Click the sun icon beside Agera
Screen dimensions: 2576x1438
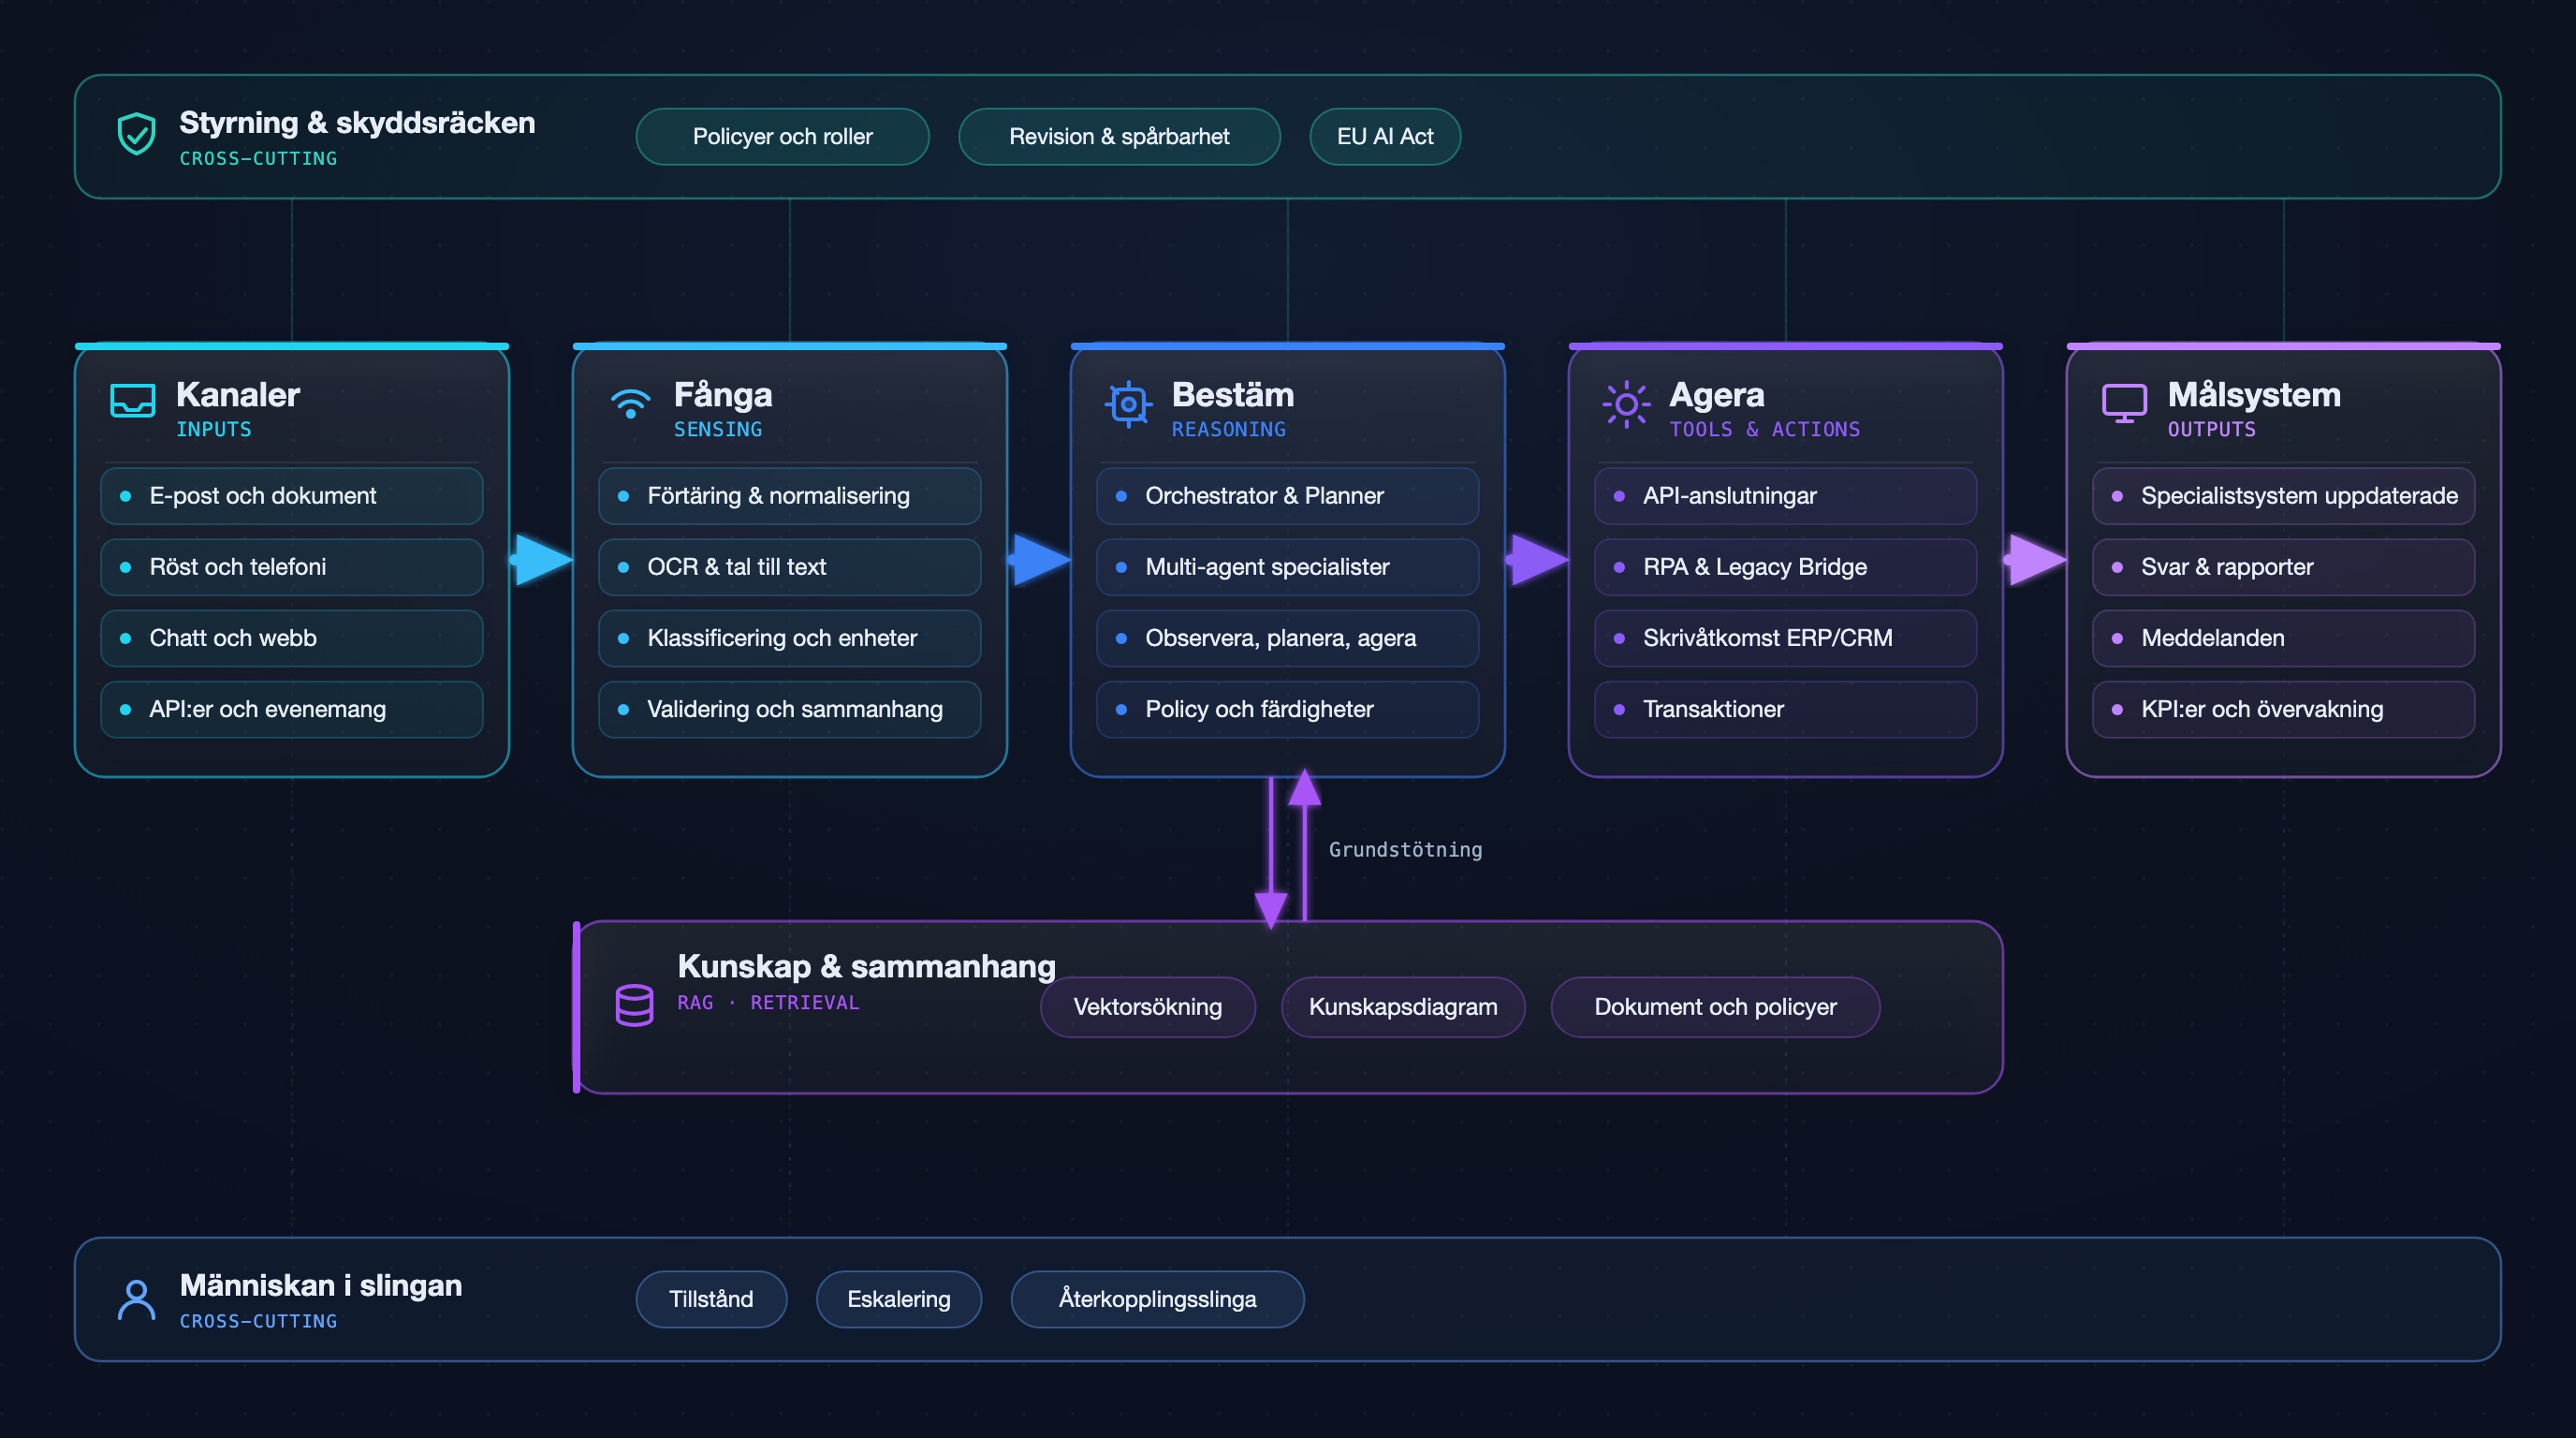(x=1626, y=404)
